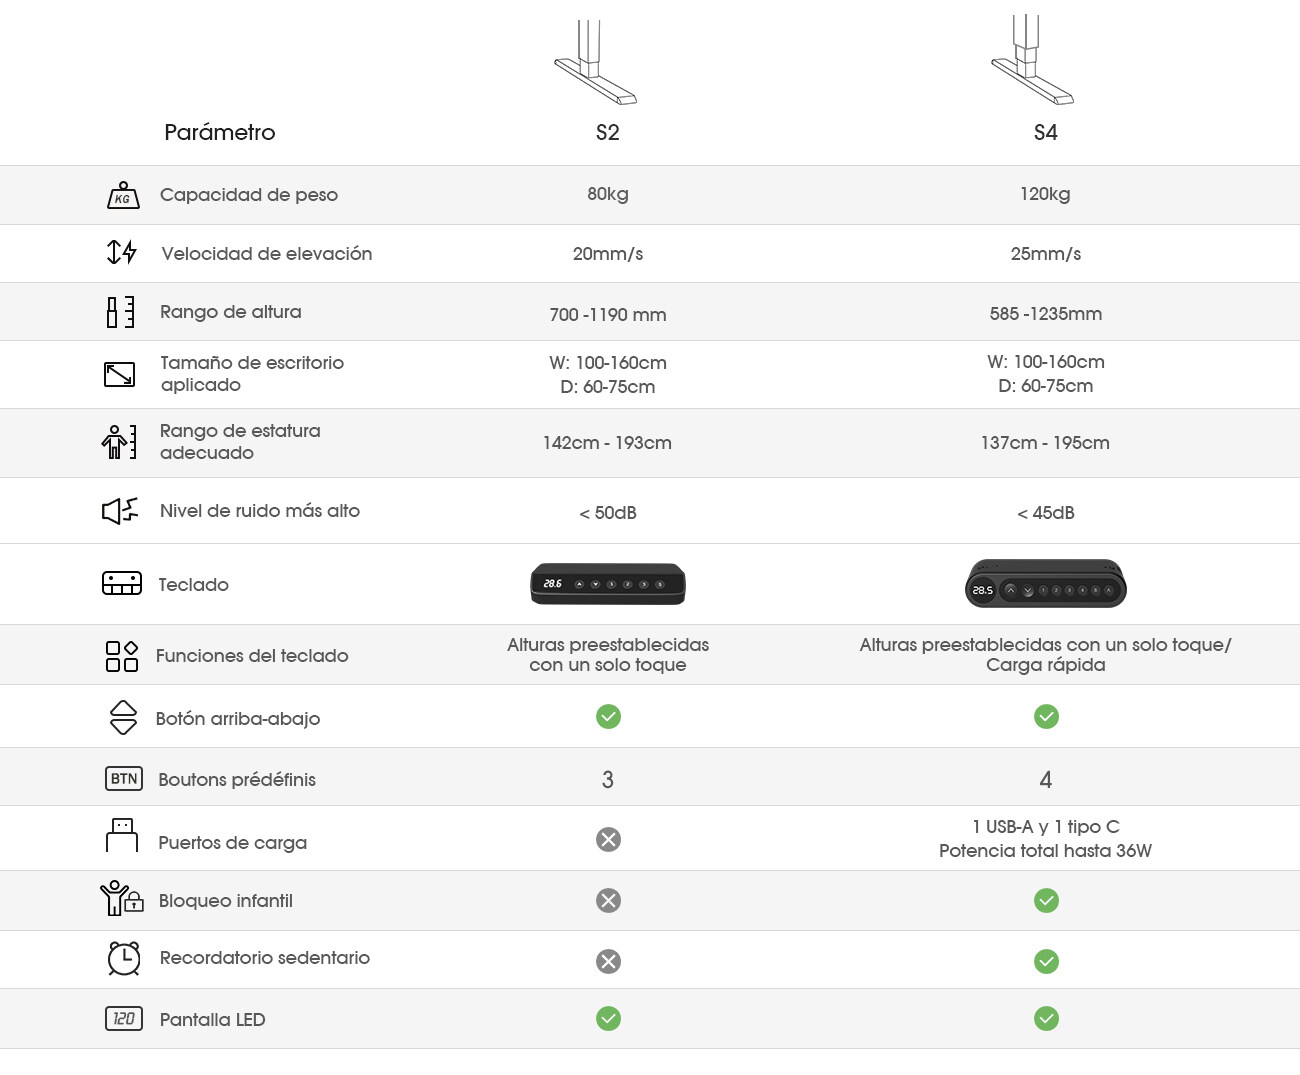1300x1075 pixels.
Task: Click the weight capacity KG icon
Action: pyautogui.click(x=123, y=194)
